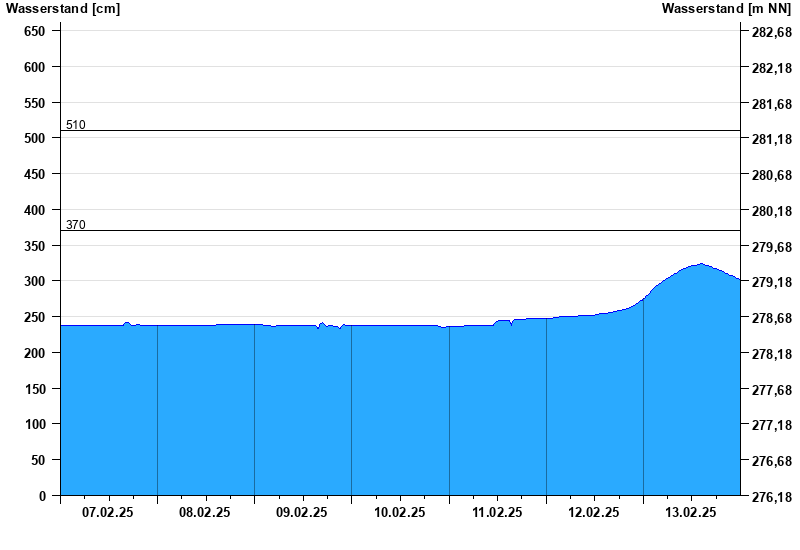The height and width of the screenshot is (550, 800).
Task: Click the 279,18 label on the right axis
Action: pyautogui.click(x=772, y=282)
